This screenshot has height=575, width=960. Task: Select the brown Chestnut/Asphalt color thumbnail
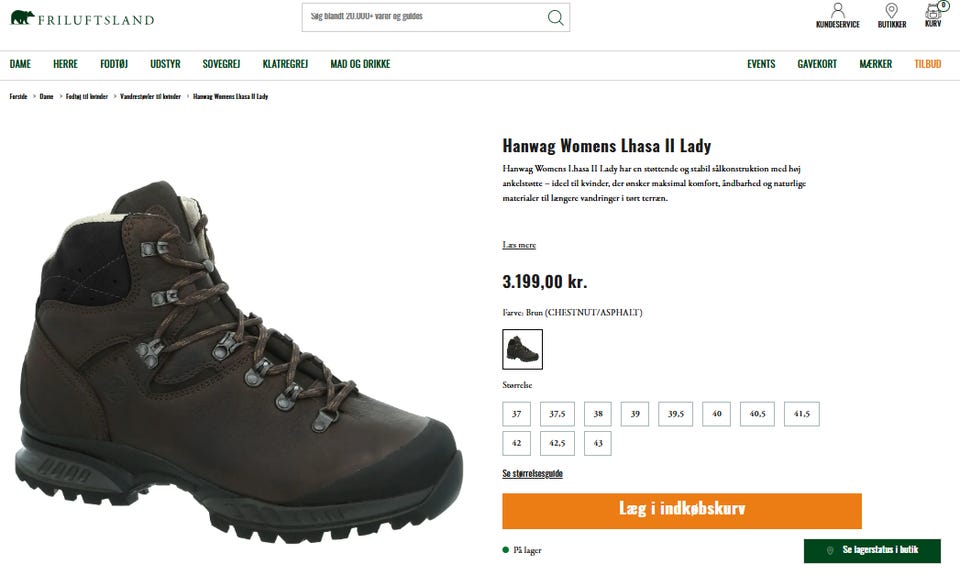522,349
